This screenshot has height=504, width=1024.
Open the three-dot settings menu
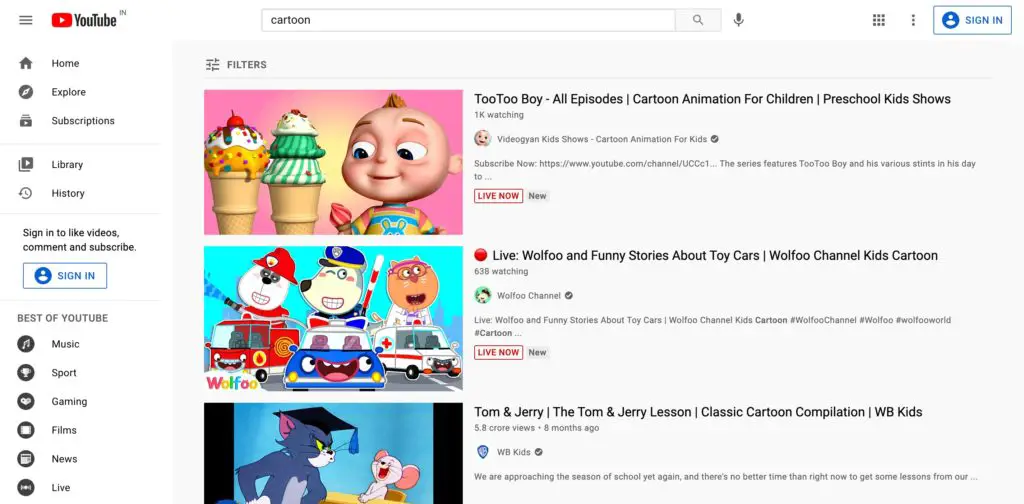[913, 20]
